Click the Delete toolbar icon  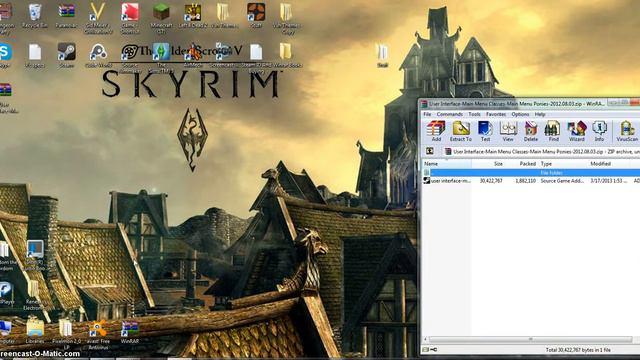531,131
